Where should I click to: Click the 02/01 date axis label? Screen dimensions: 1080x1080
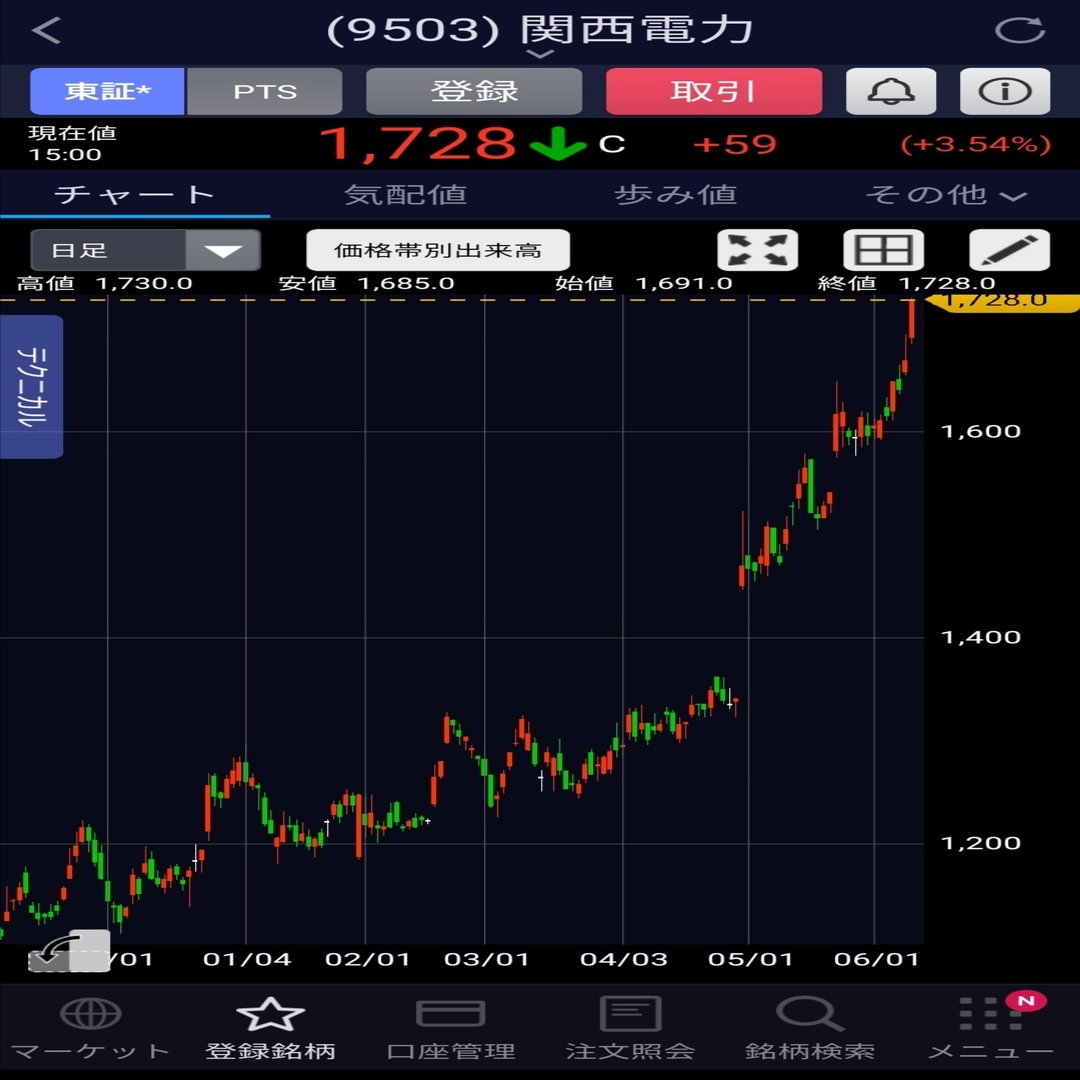367,959
